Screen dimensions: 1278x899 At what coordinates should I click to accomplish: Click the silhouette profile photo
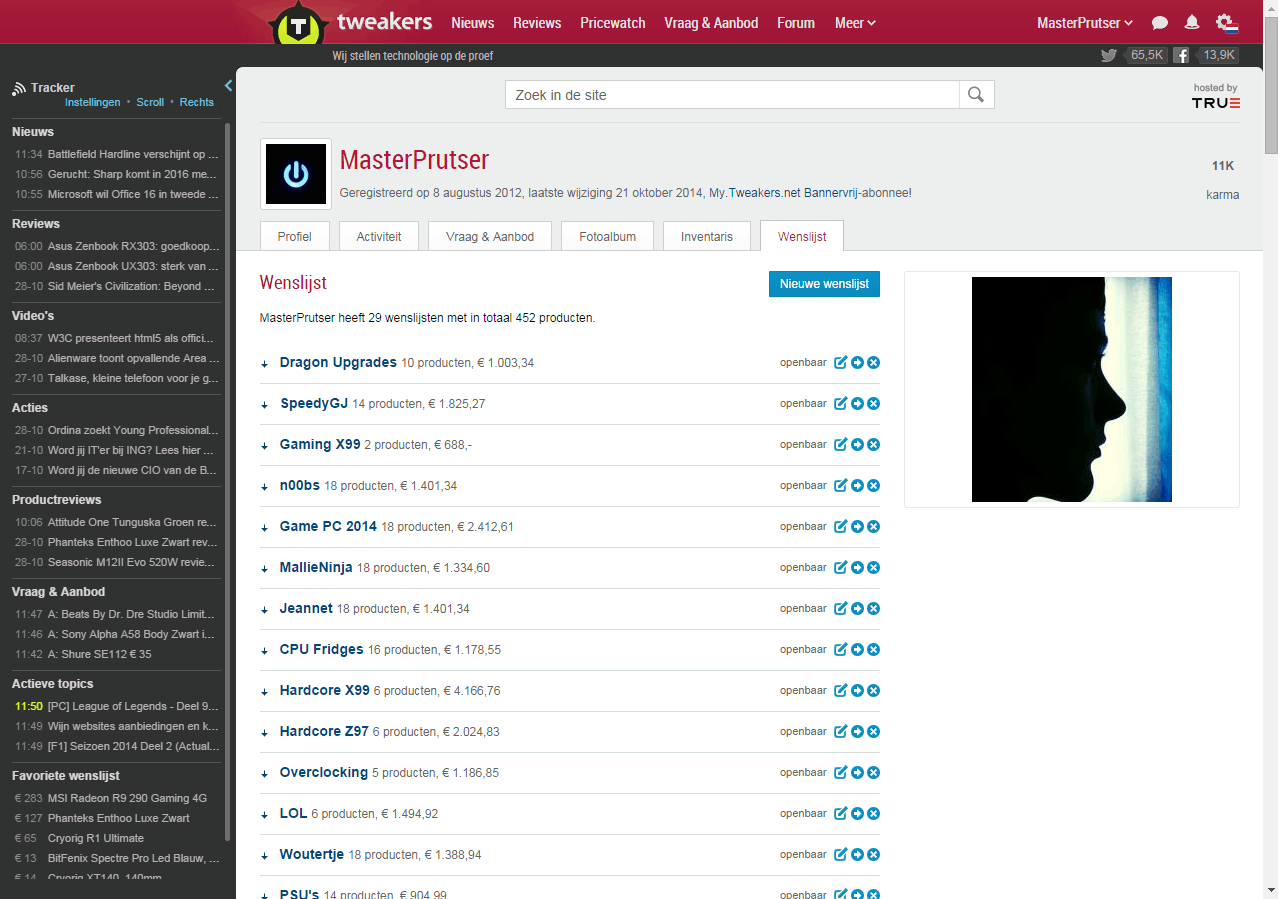(x=1072, y=389)
